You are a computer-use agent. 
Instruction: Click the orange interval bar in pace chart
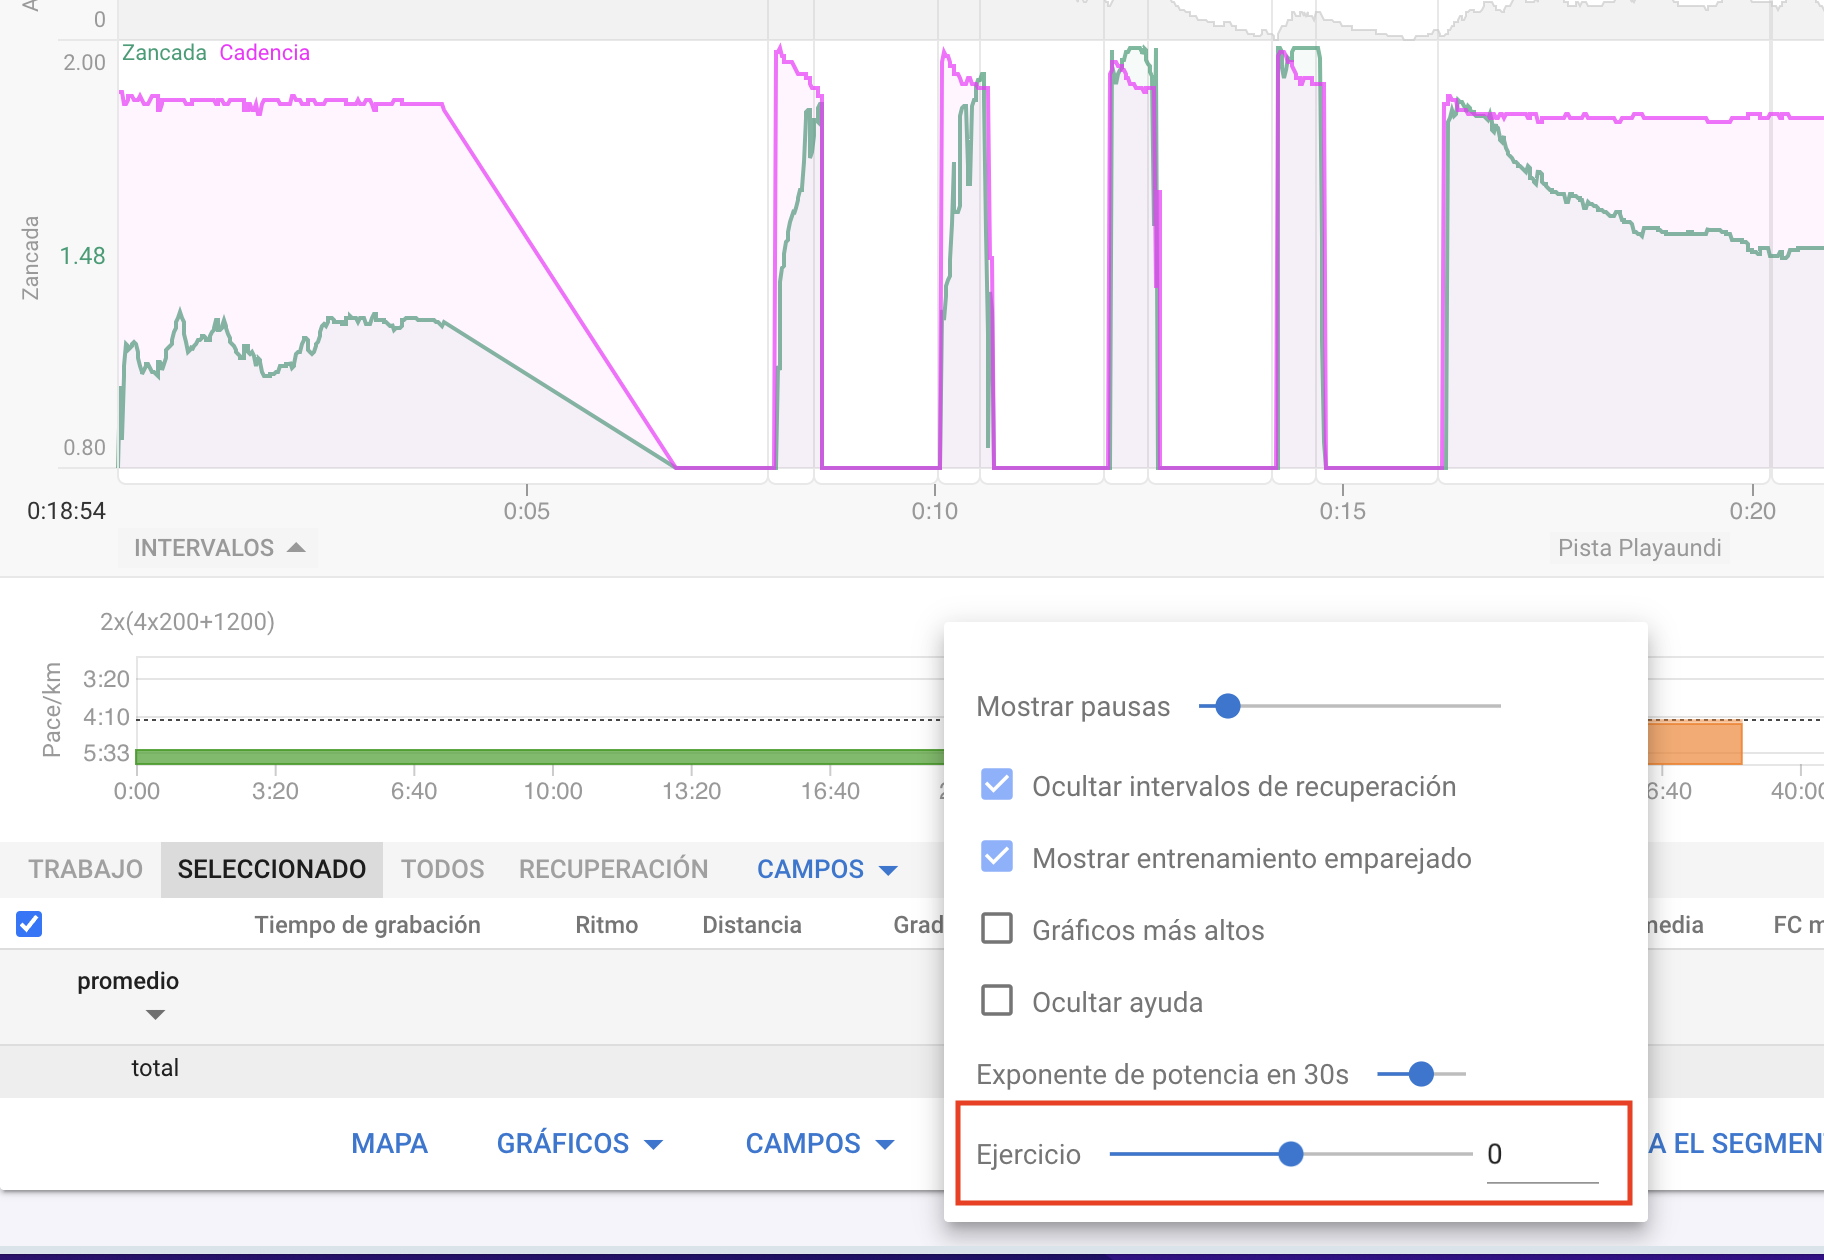click(x=1695, y=743)
